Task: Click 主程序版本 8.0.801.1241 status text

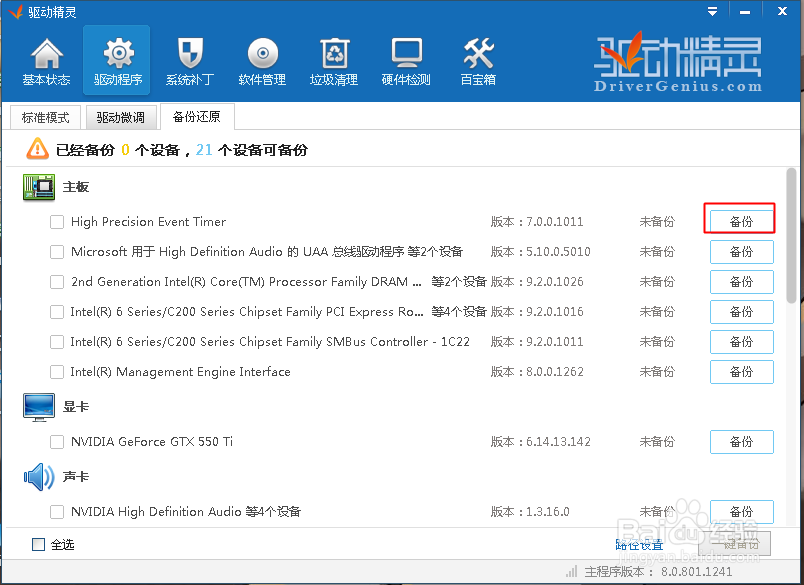Action: (658, 572)
